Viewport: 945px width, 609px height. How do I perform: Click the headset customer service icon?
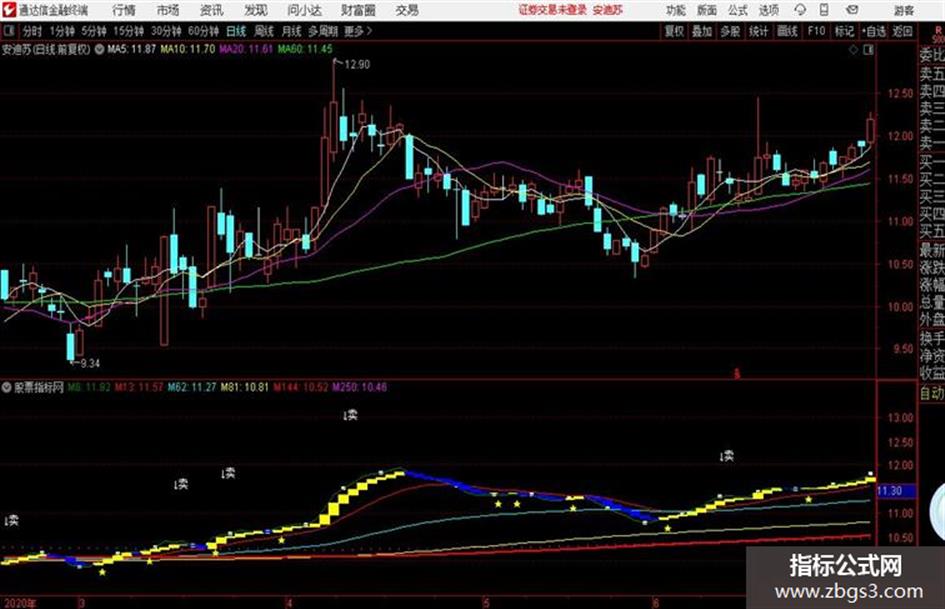[800, 10]
